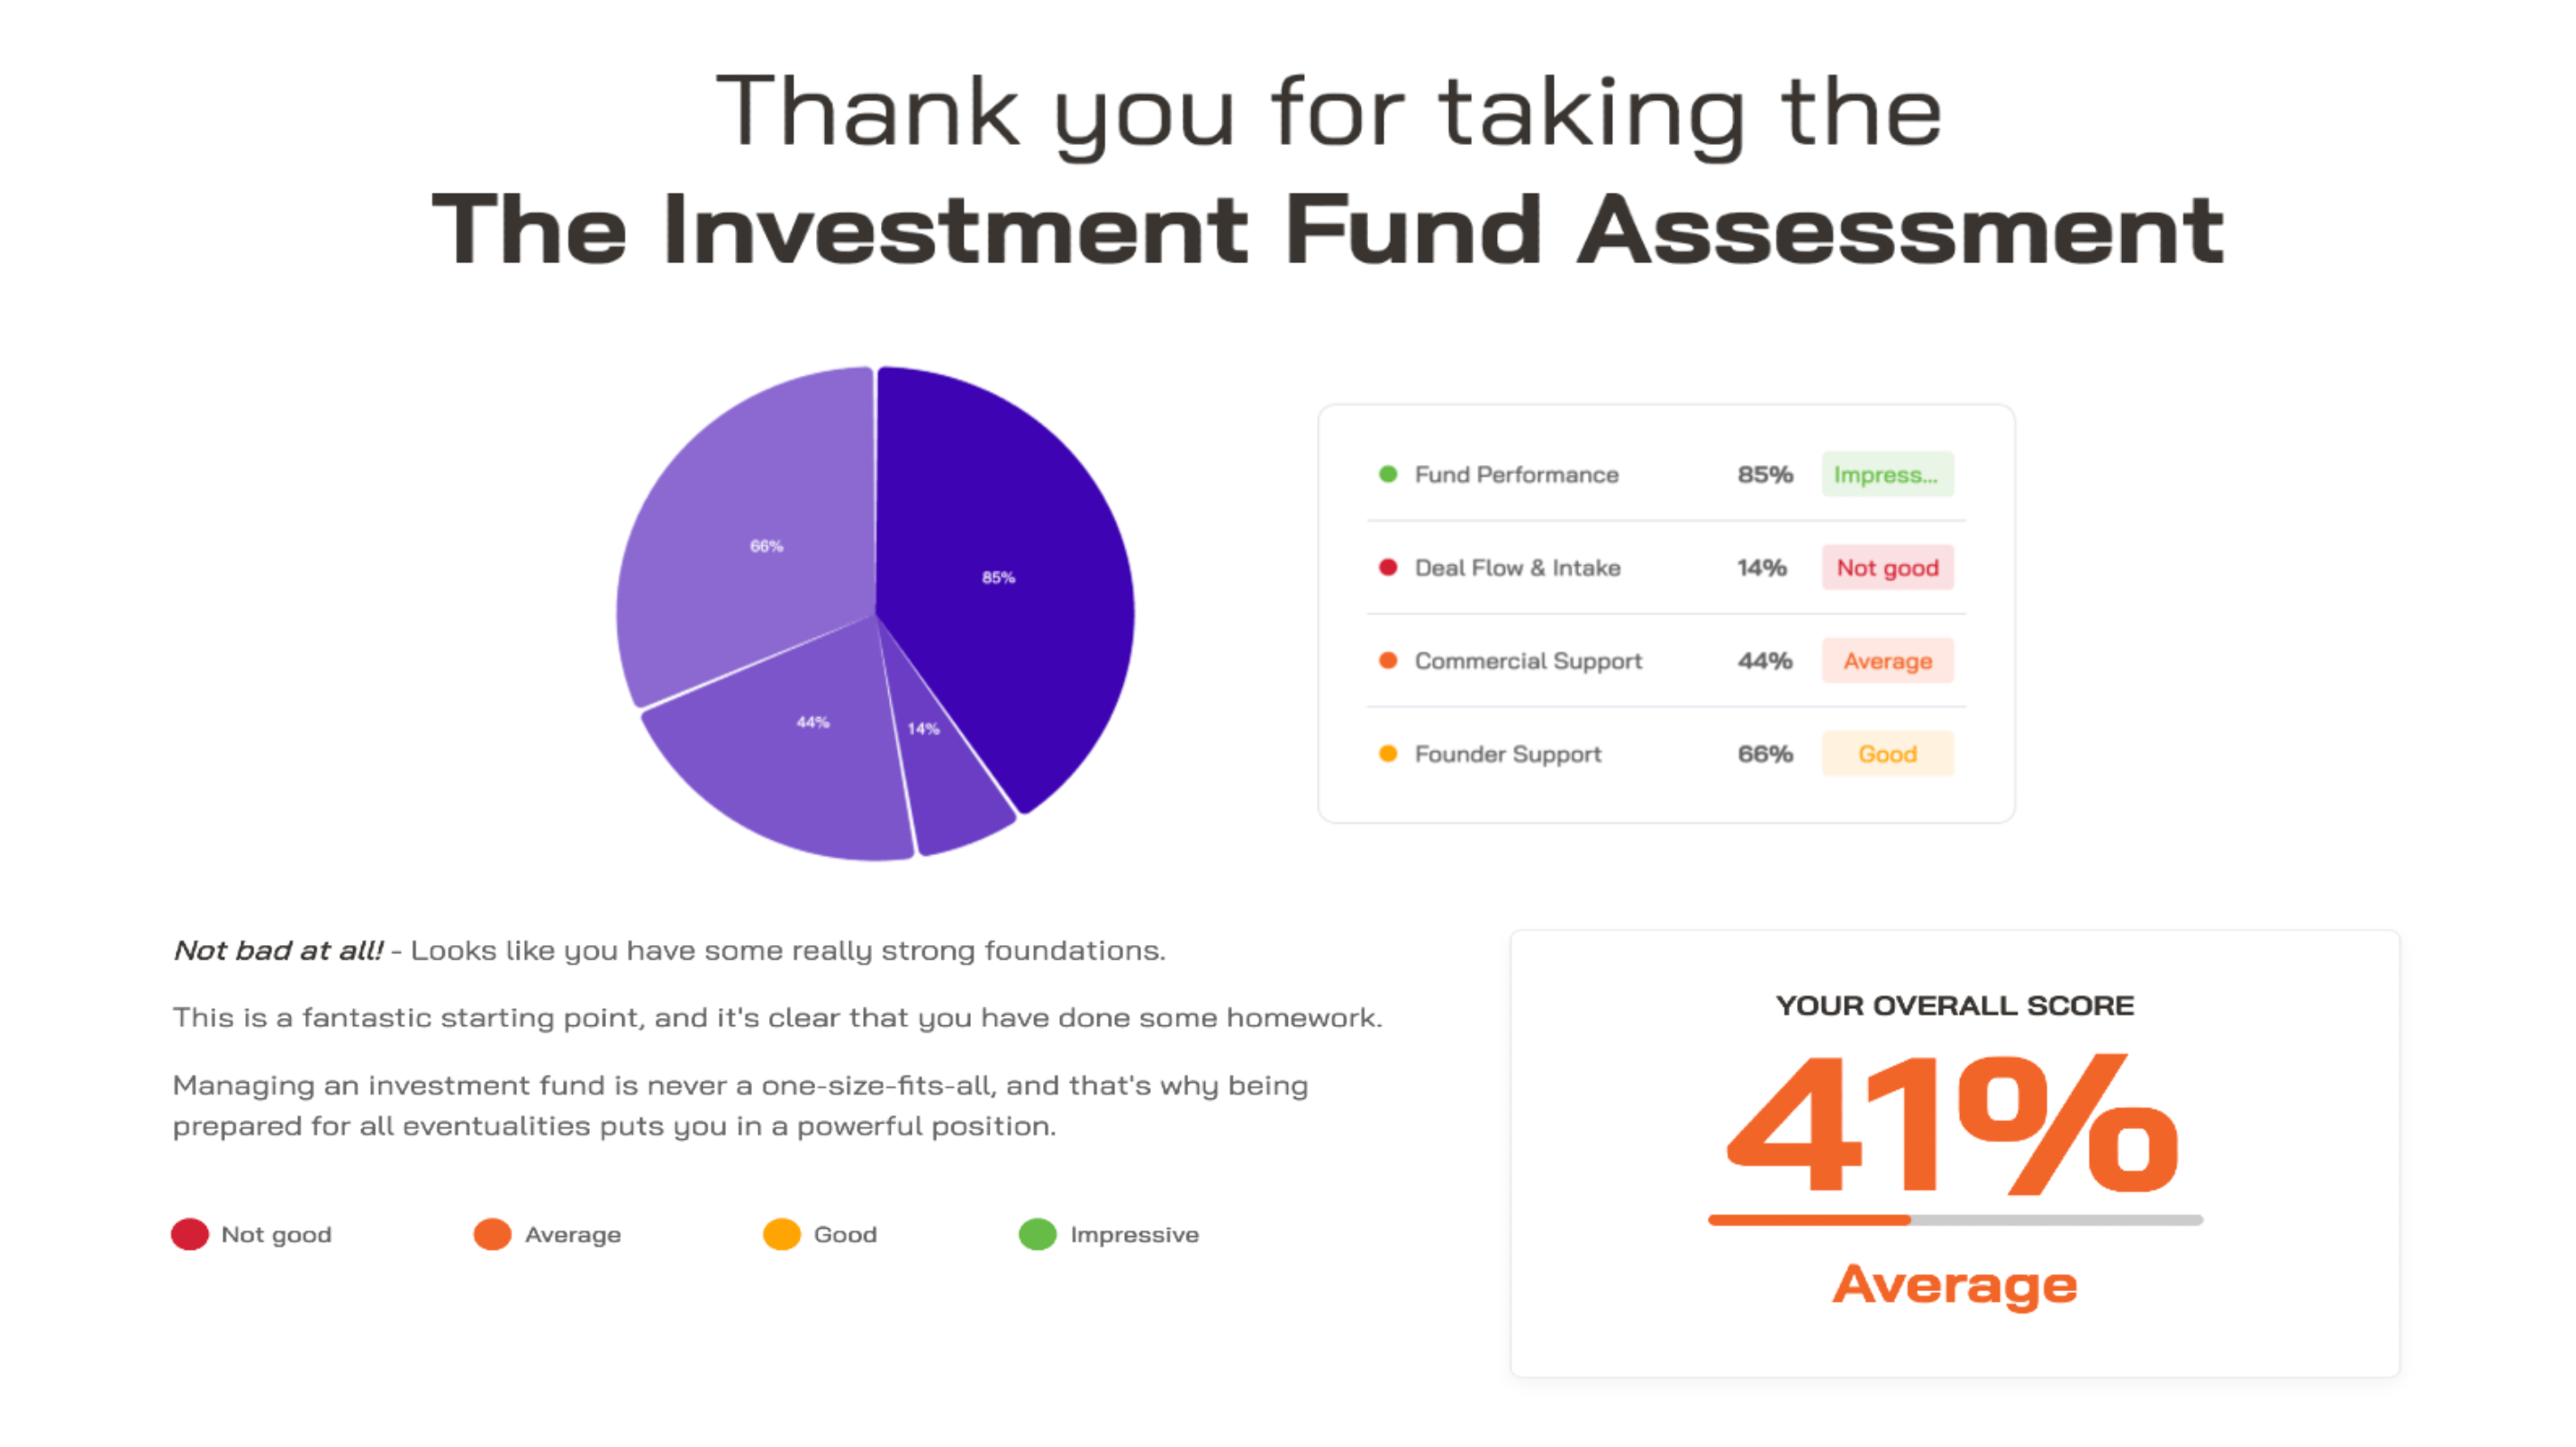Click the large 41% overall score

click(1953, 1124)
